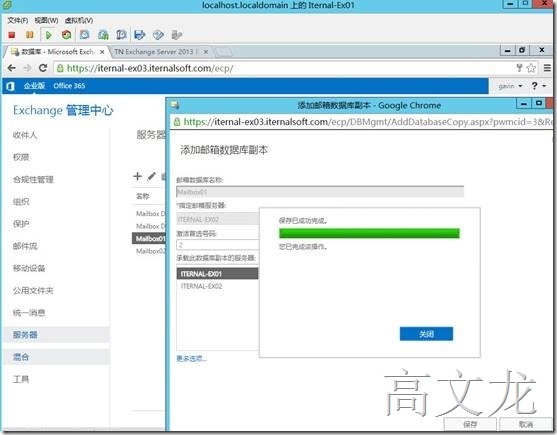Open 统一消息 in the sidebar

(29, 312)
